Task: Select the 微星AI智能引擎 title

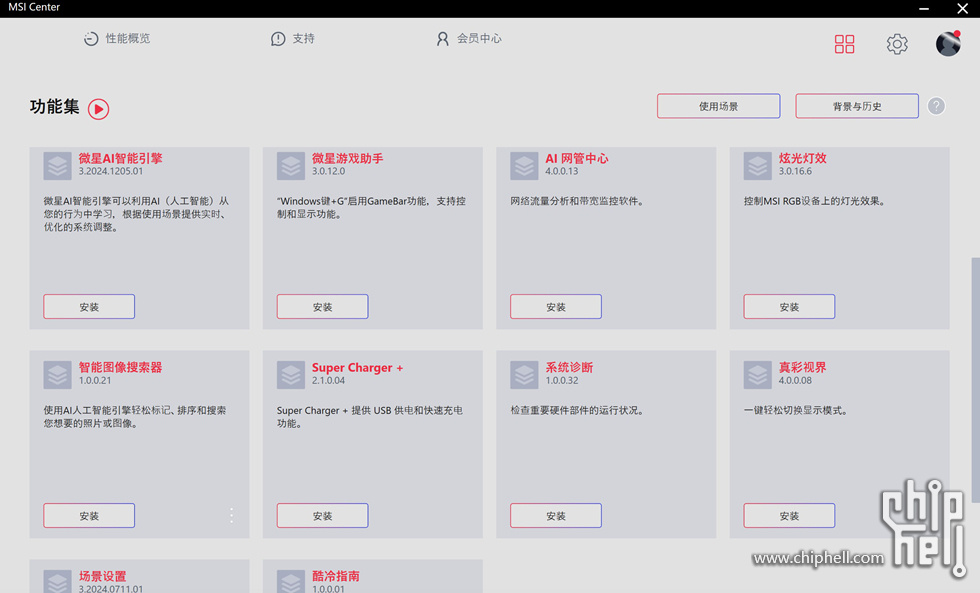Action: coord(121,158)
